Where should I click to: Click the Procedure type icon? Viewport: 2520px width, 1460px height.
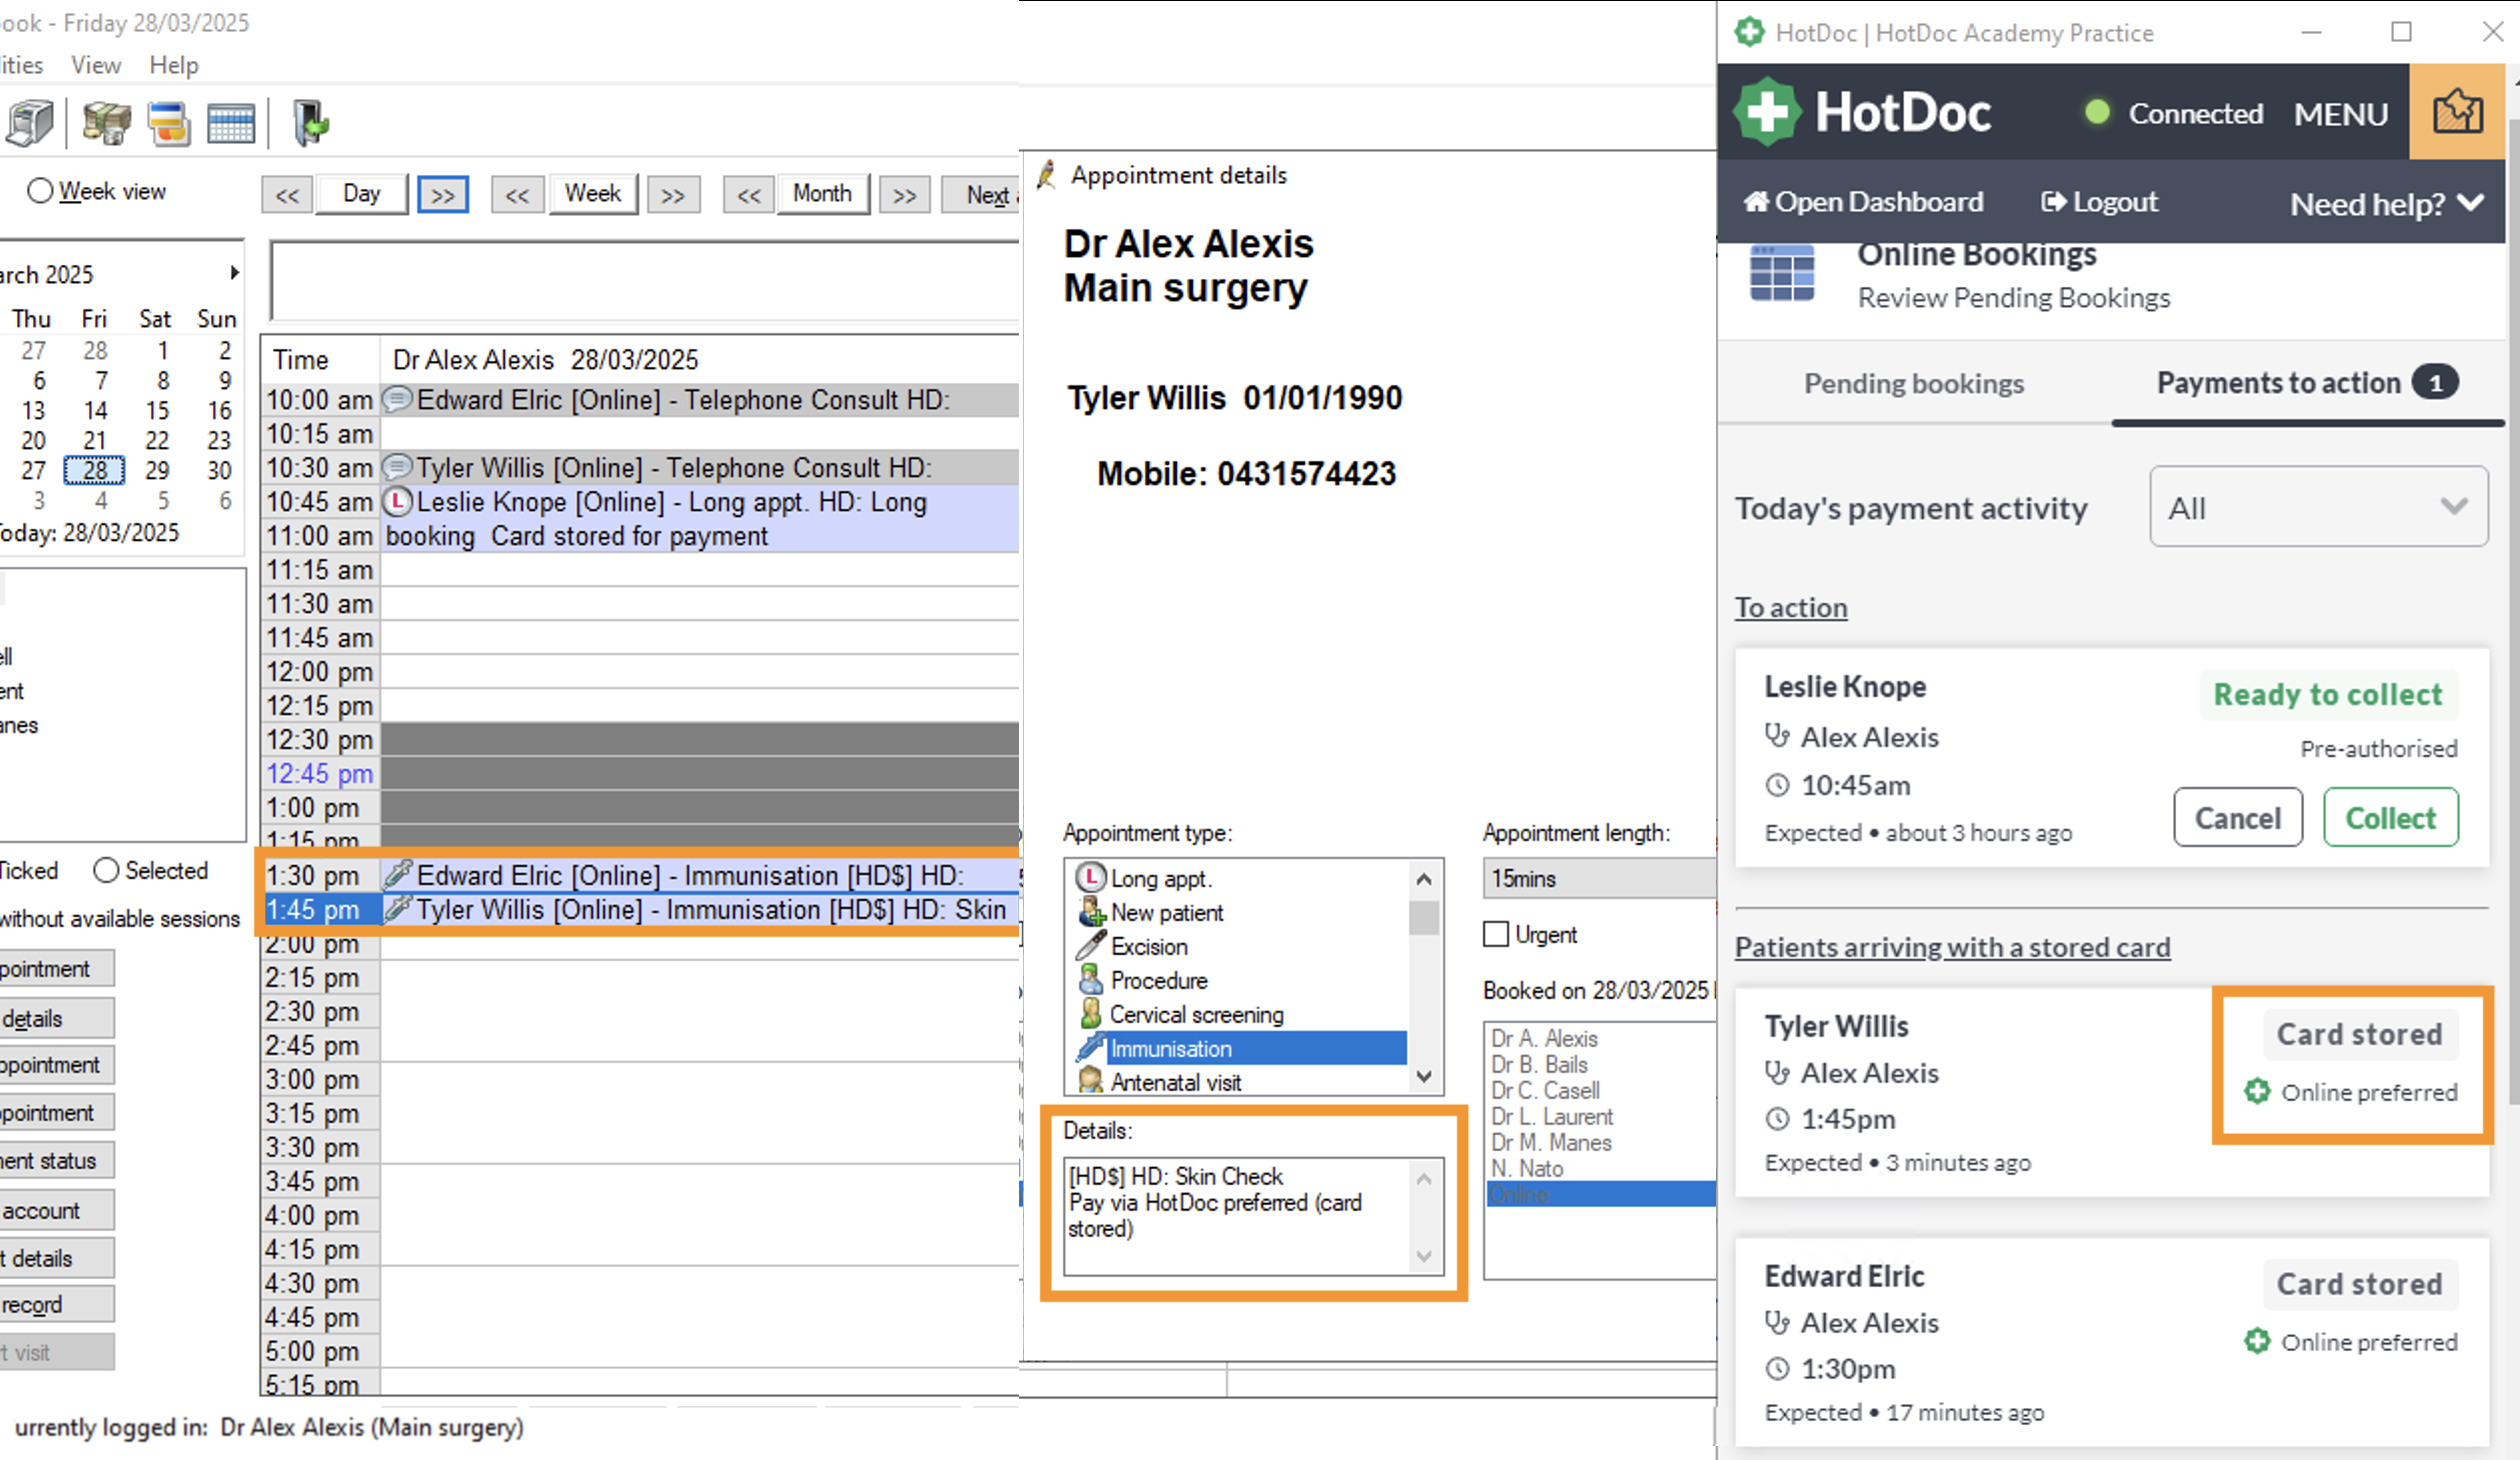[x=1091, y=980]
